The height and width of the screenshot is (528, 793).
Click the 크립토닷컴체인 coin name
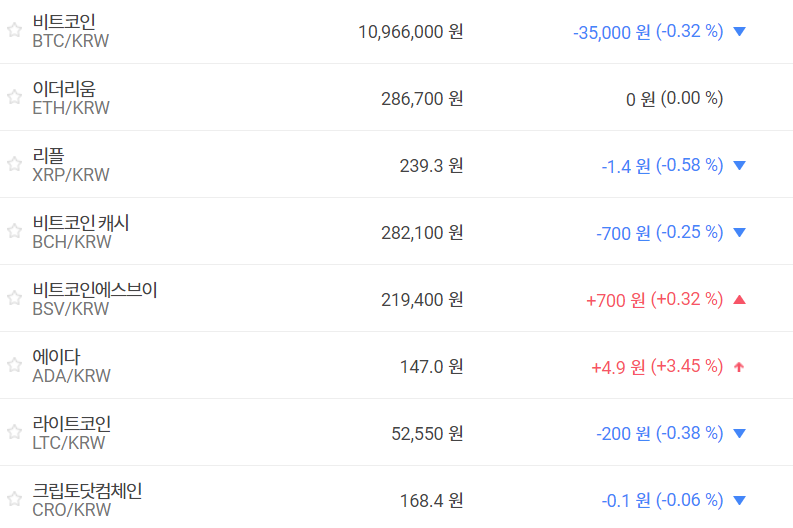point(87,491)
